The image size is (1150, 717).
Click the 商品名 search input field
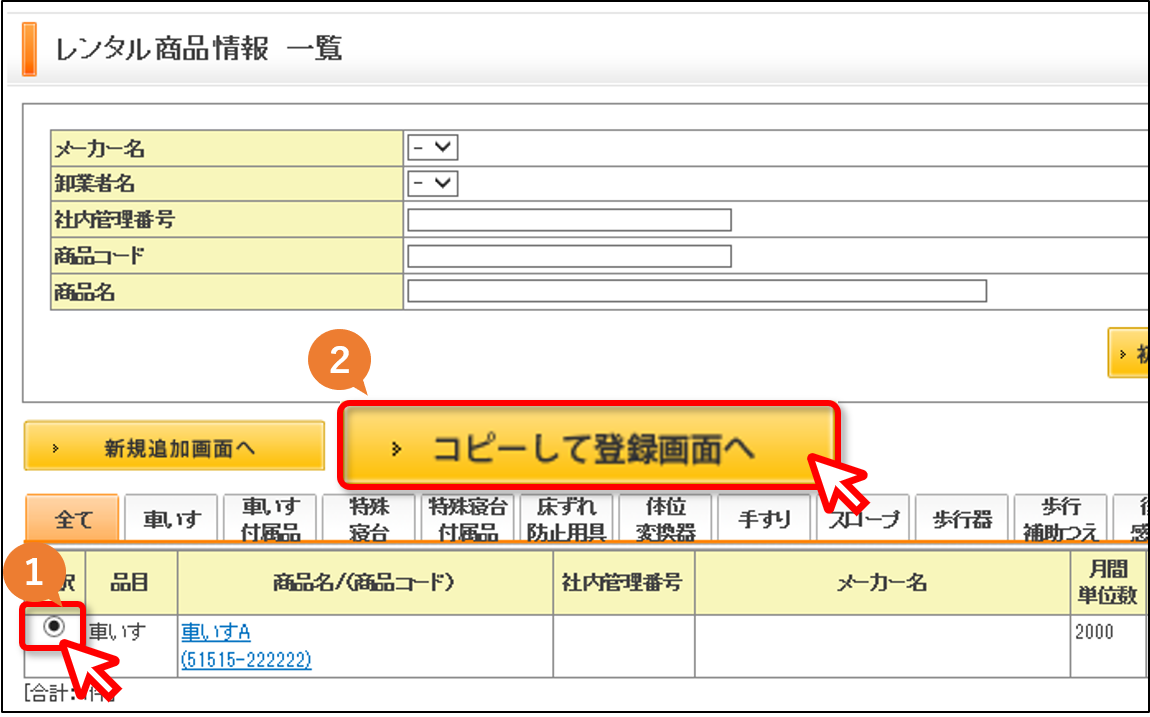click(x=697, y=291)
